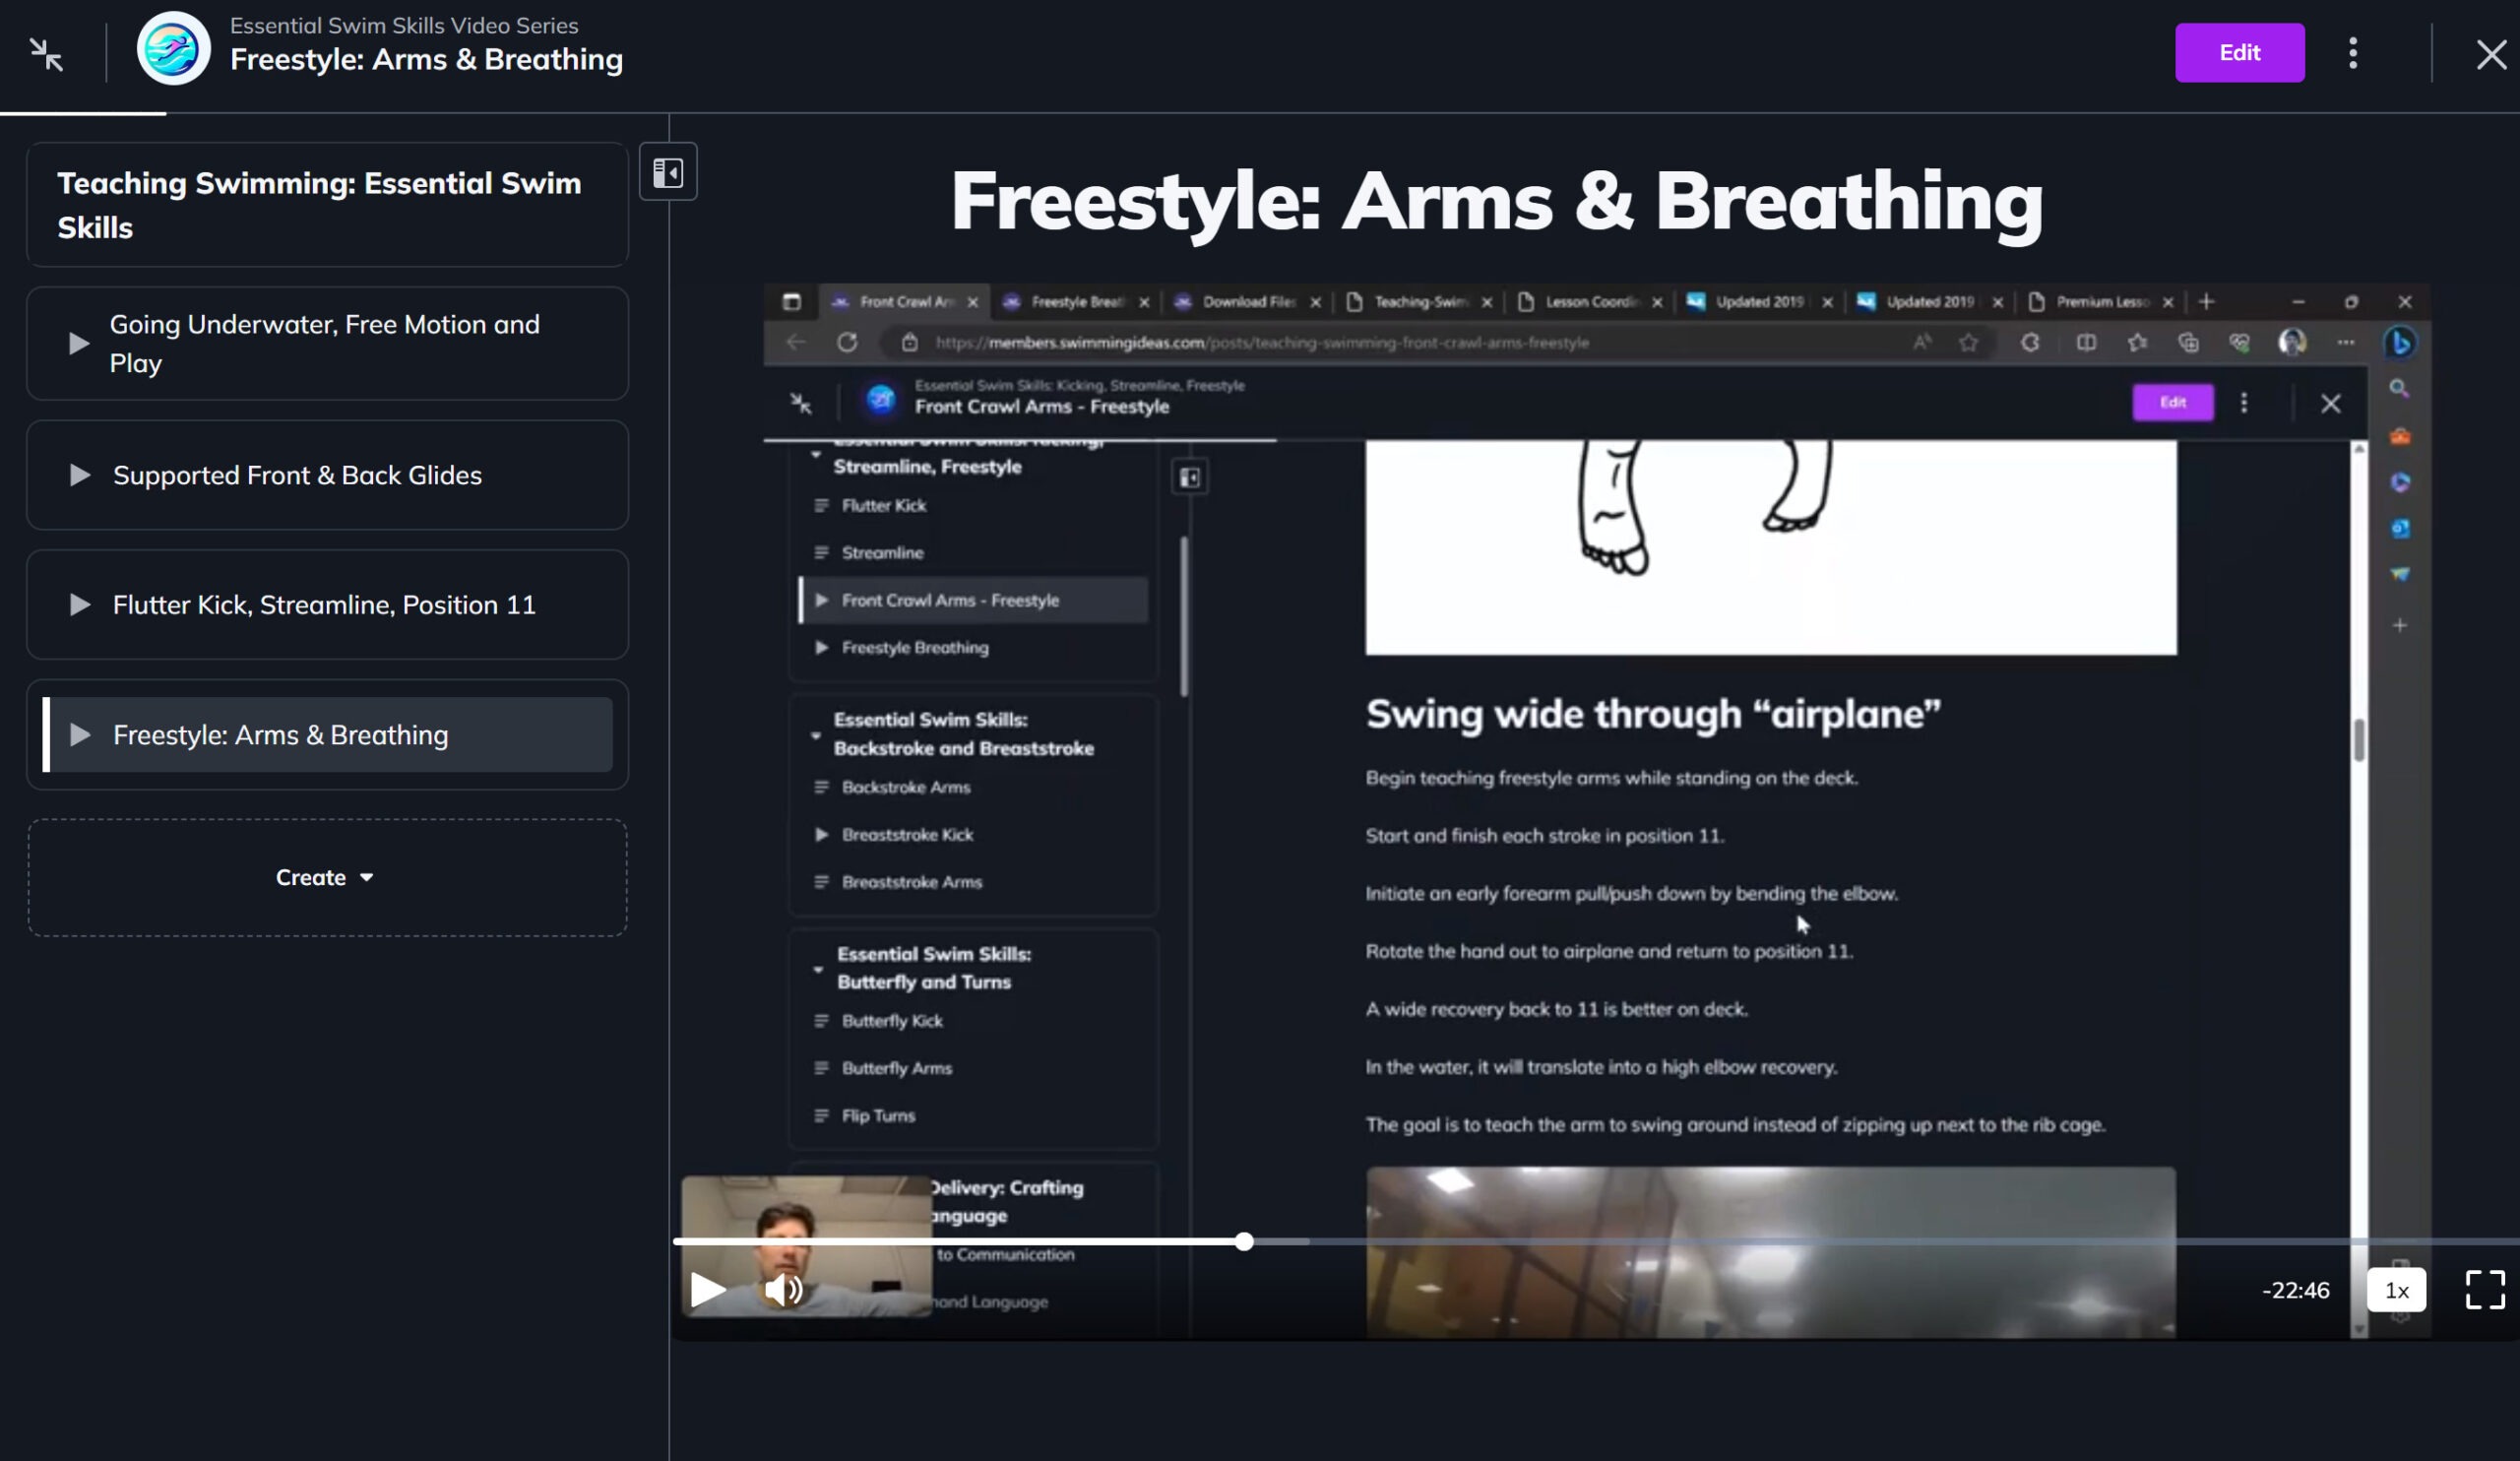Viewport: 2520px width, 1461px height.
Task: Click the Teaching Swimming: Essential Swim Skills header
Action: [x=319, y=205]
